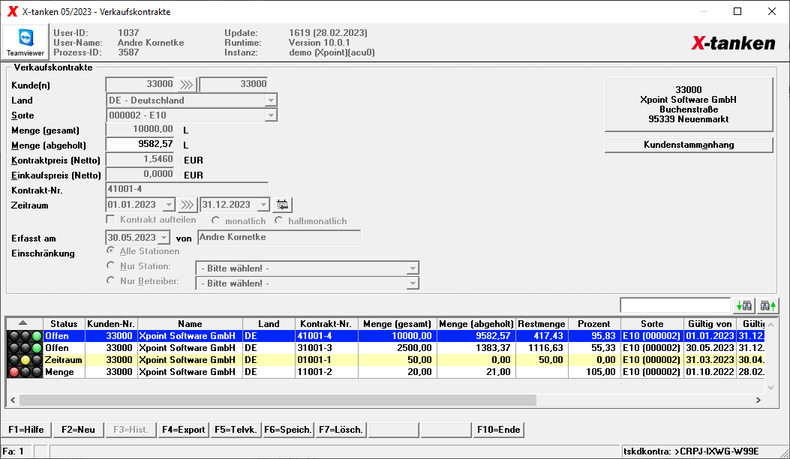This screenshot has height=459, width=790.
Task: Enable the Kontrakt aufteilen checkbox
Action: click(x=111, y=220)
